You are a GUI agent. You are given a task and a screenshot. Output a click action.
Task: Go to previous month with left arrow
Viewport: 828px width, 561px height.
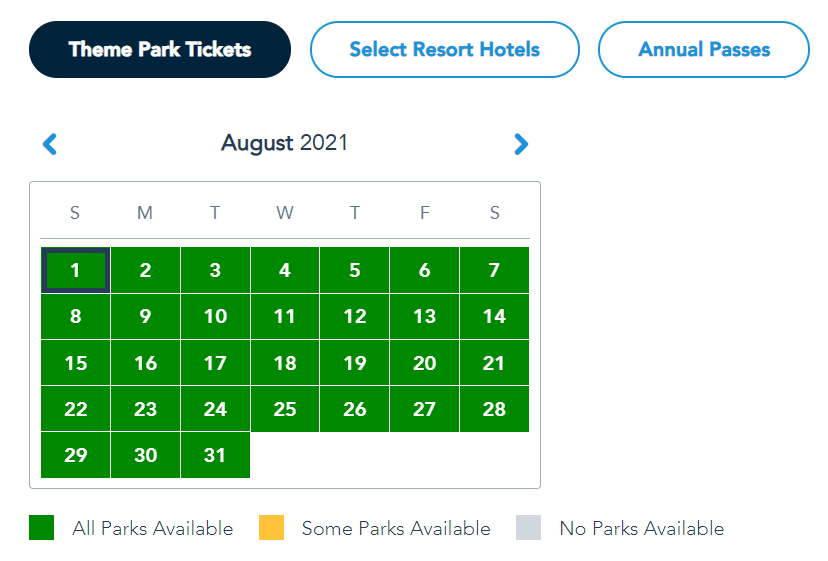click(x=50, y=144)
